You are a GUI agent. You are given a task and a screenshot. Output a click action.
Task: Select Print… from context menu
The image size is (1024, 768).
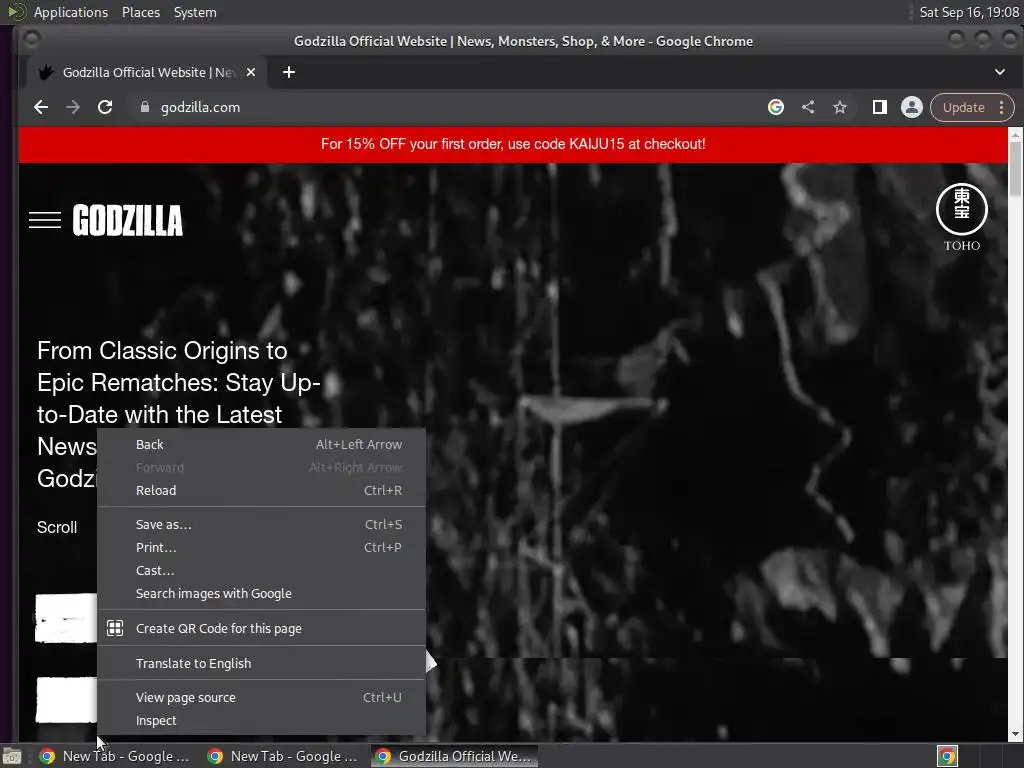pyautogui.click(x=261, y=547)
